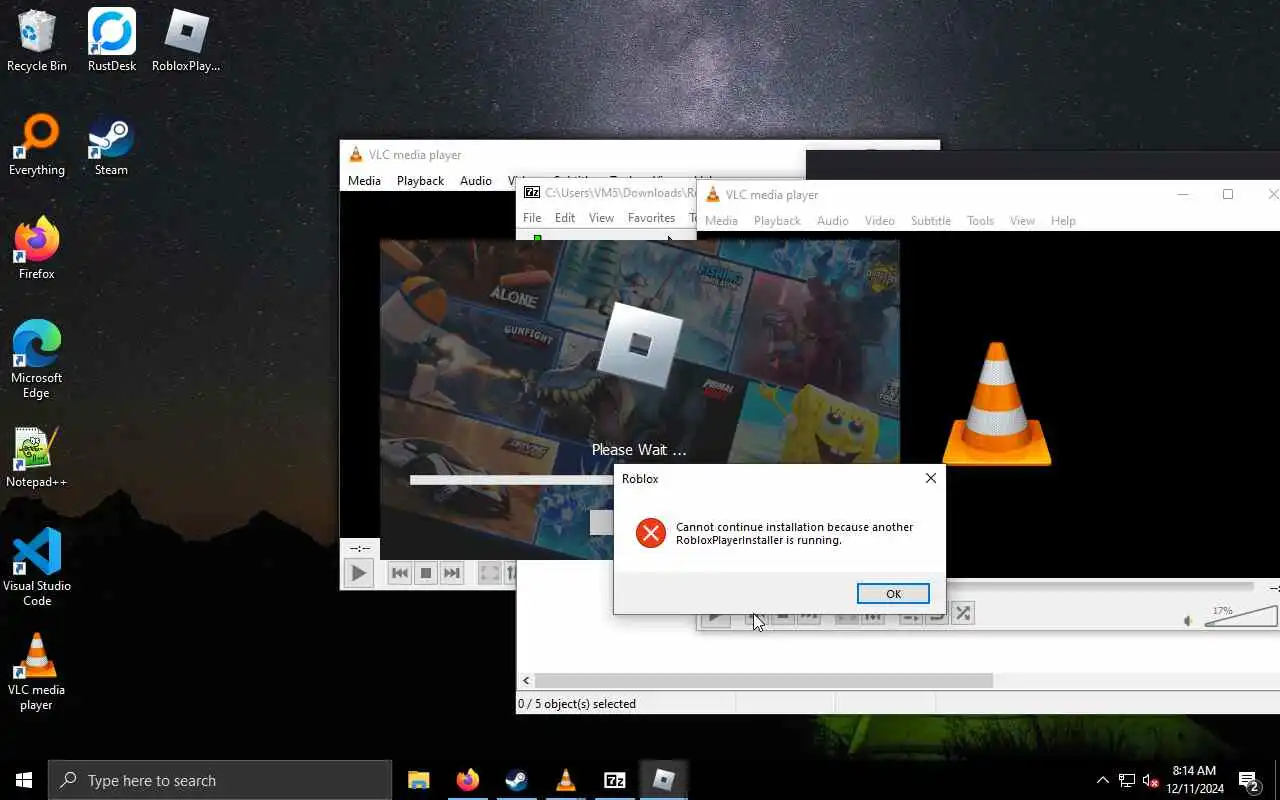Click the "0 / 5 object(s) selected" status text
The width and height of the screenshot is (1280, 800).
(577, 704)
